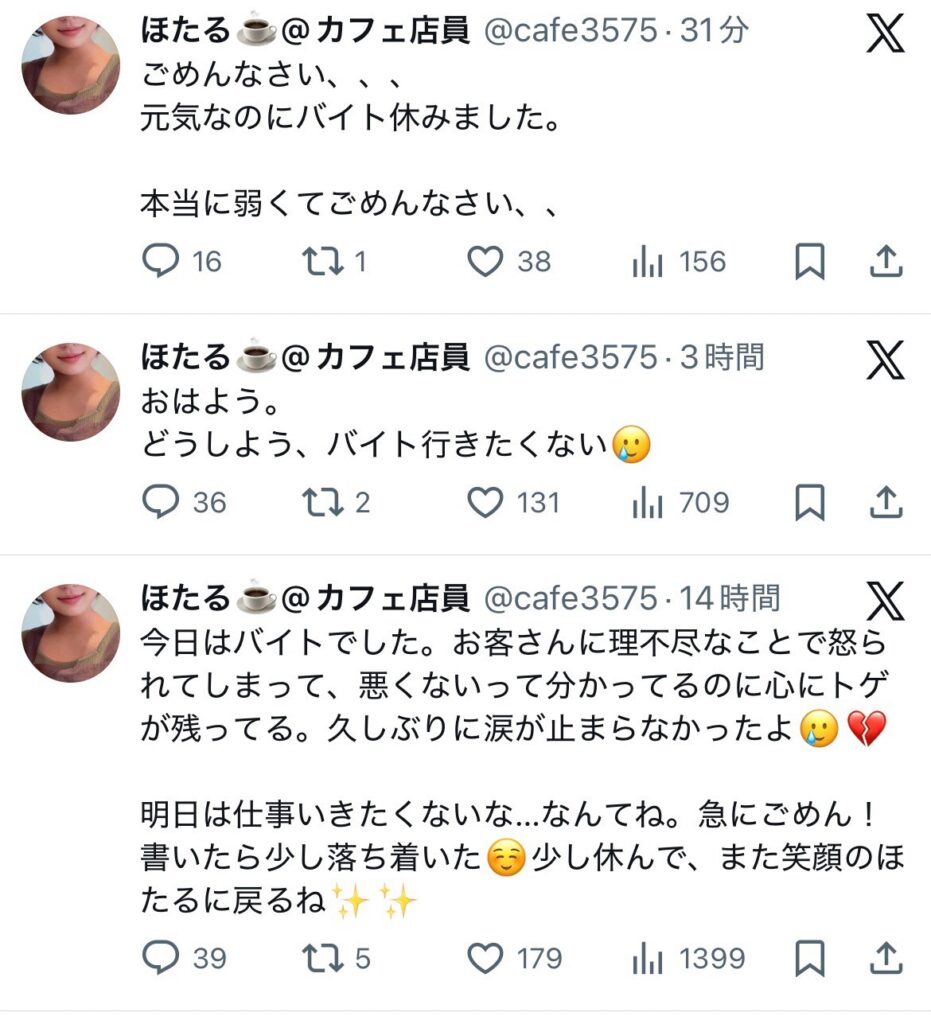Image resolution: width=931 pixels, height=1024 pixels.
Task: Repost the 31分 tweet
Action: [x=322, y=262]
